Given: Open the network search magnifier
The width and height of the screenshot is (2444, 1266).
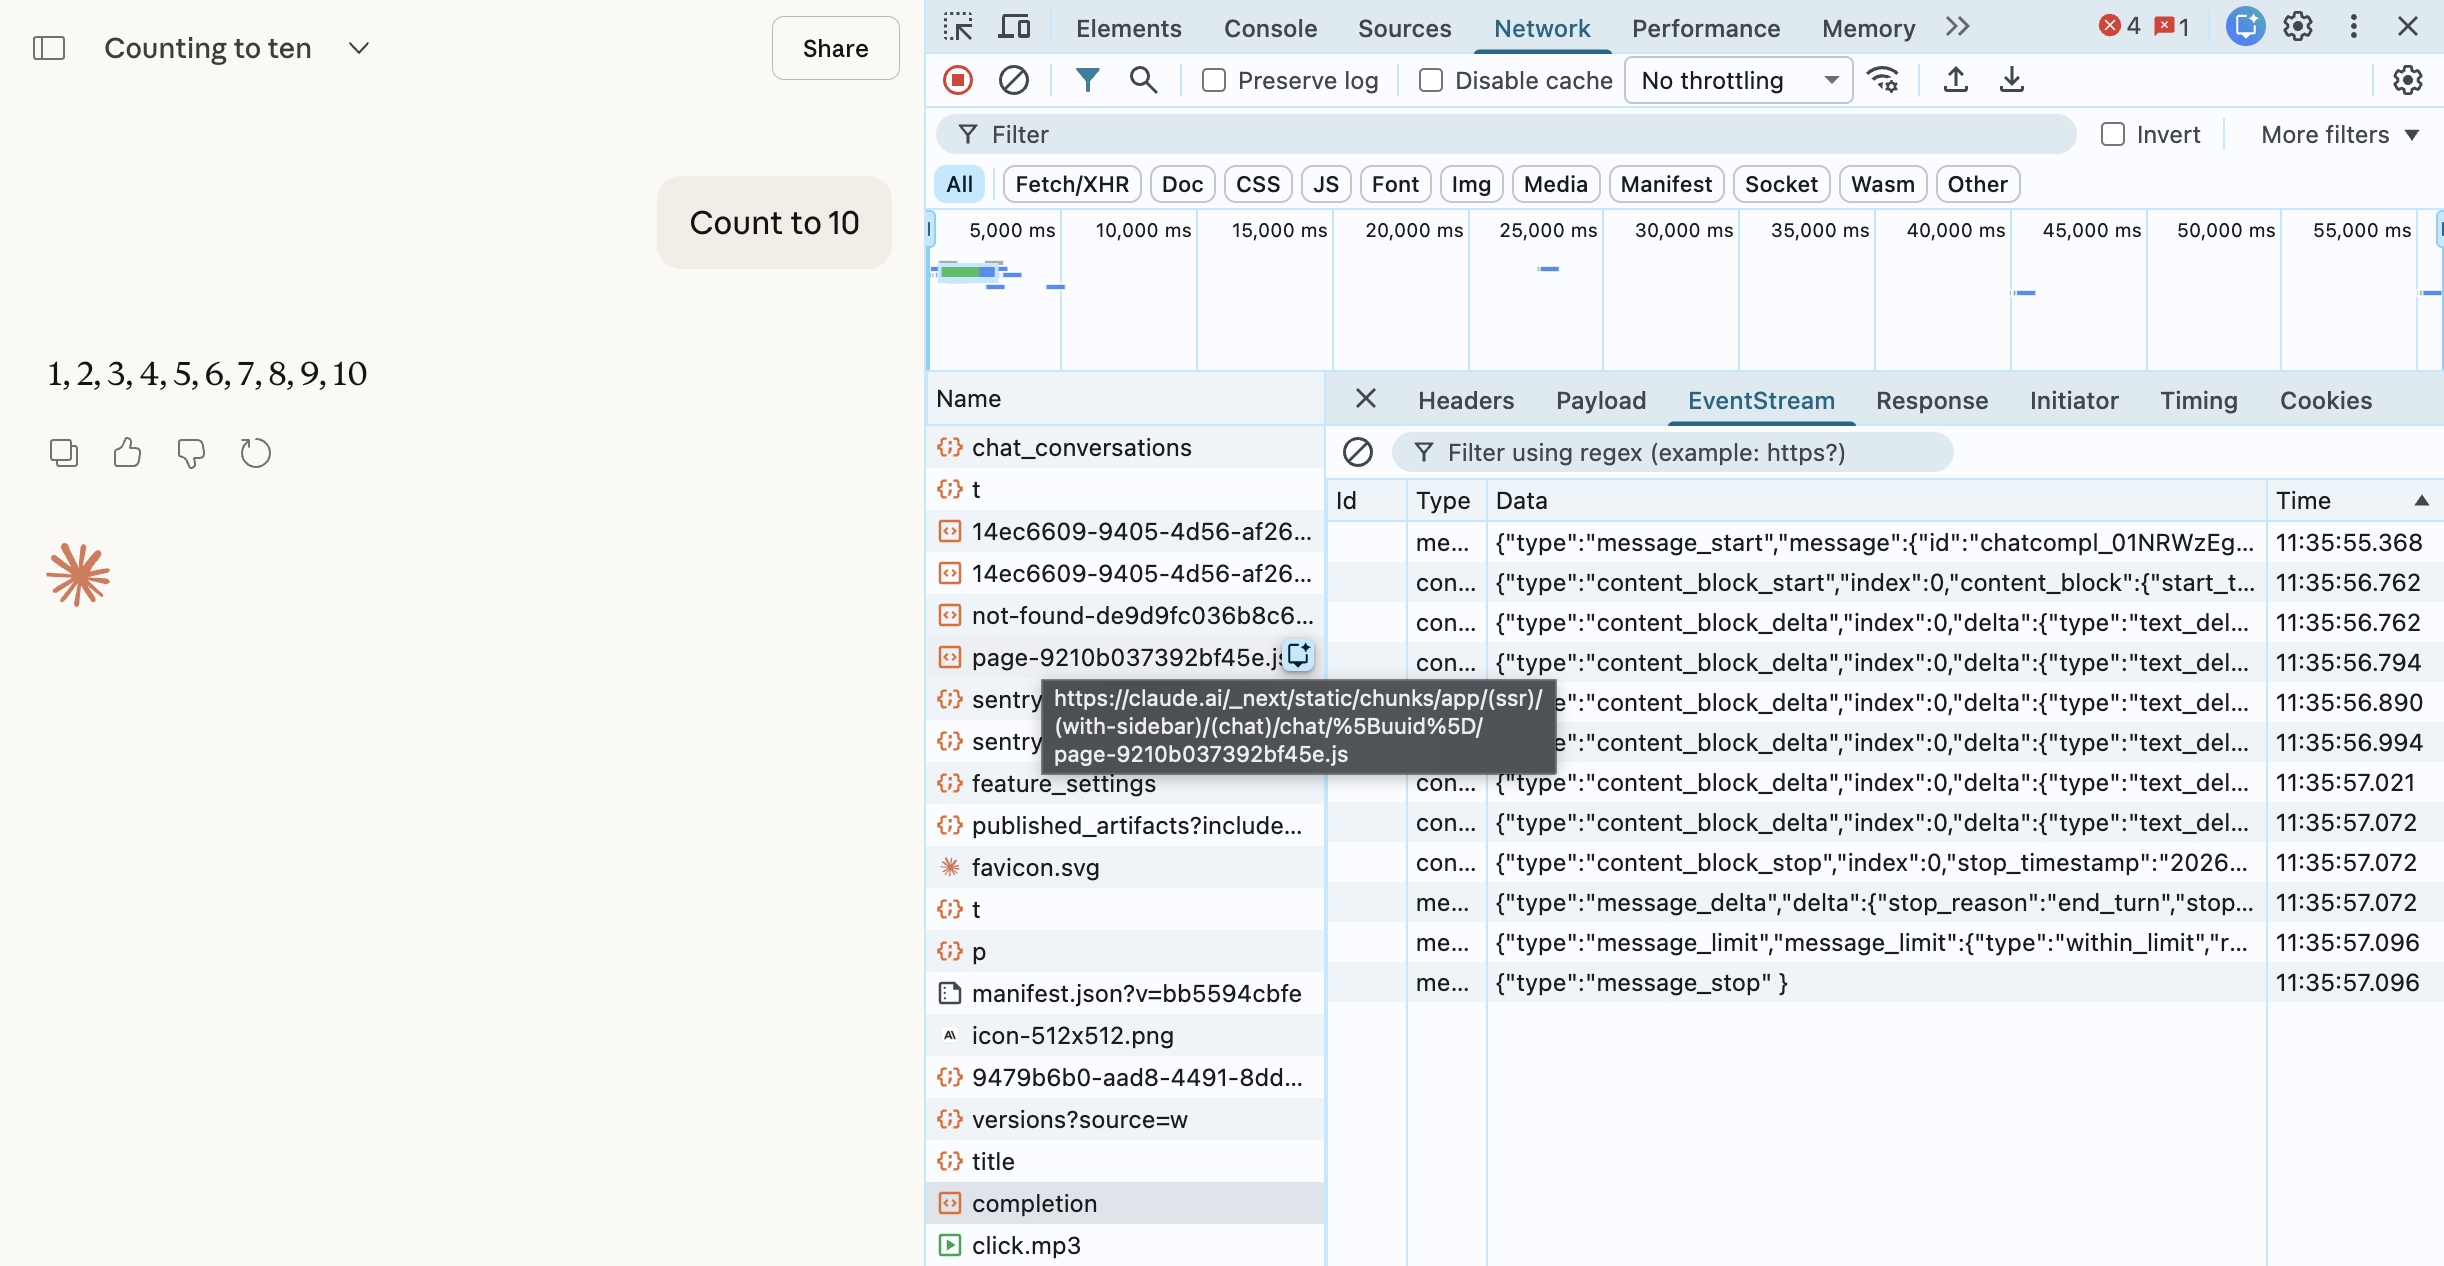Looking at the screenshot, I should (x=1143, y=80).
